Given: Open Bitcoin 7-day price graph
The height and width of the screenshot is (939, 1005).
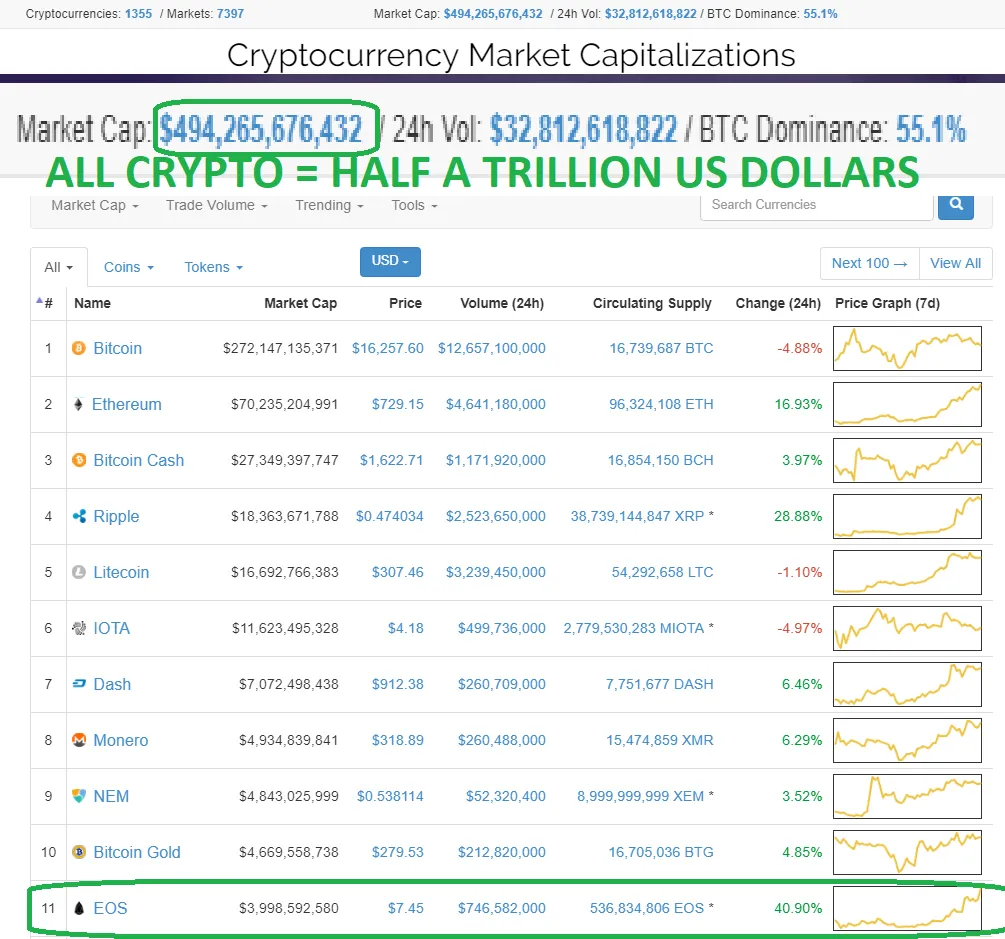Looking at the screenshot, I should [x=907, y=348].
